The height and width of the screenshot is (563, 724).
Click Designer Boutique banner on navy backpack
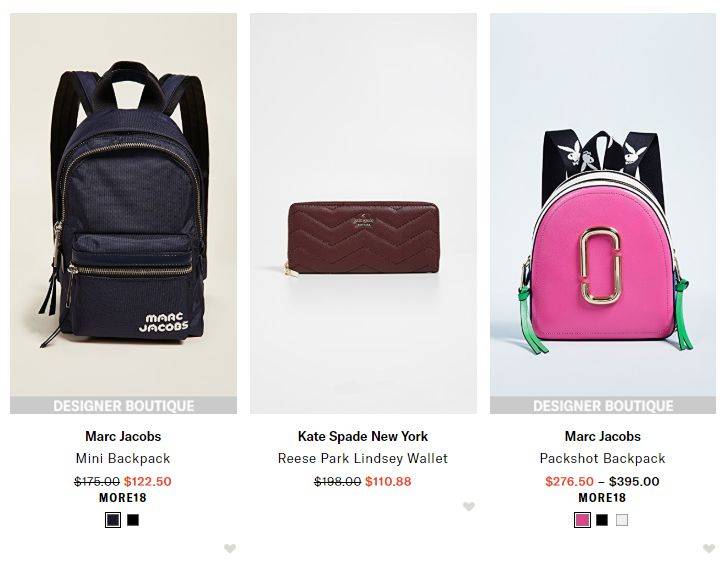(x=123, y=405)
